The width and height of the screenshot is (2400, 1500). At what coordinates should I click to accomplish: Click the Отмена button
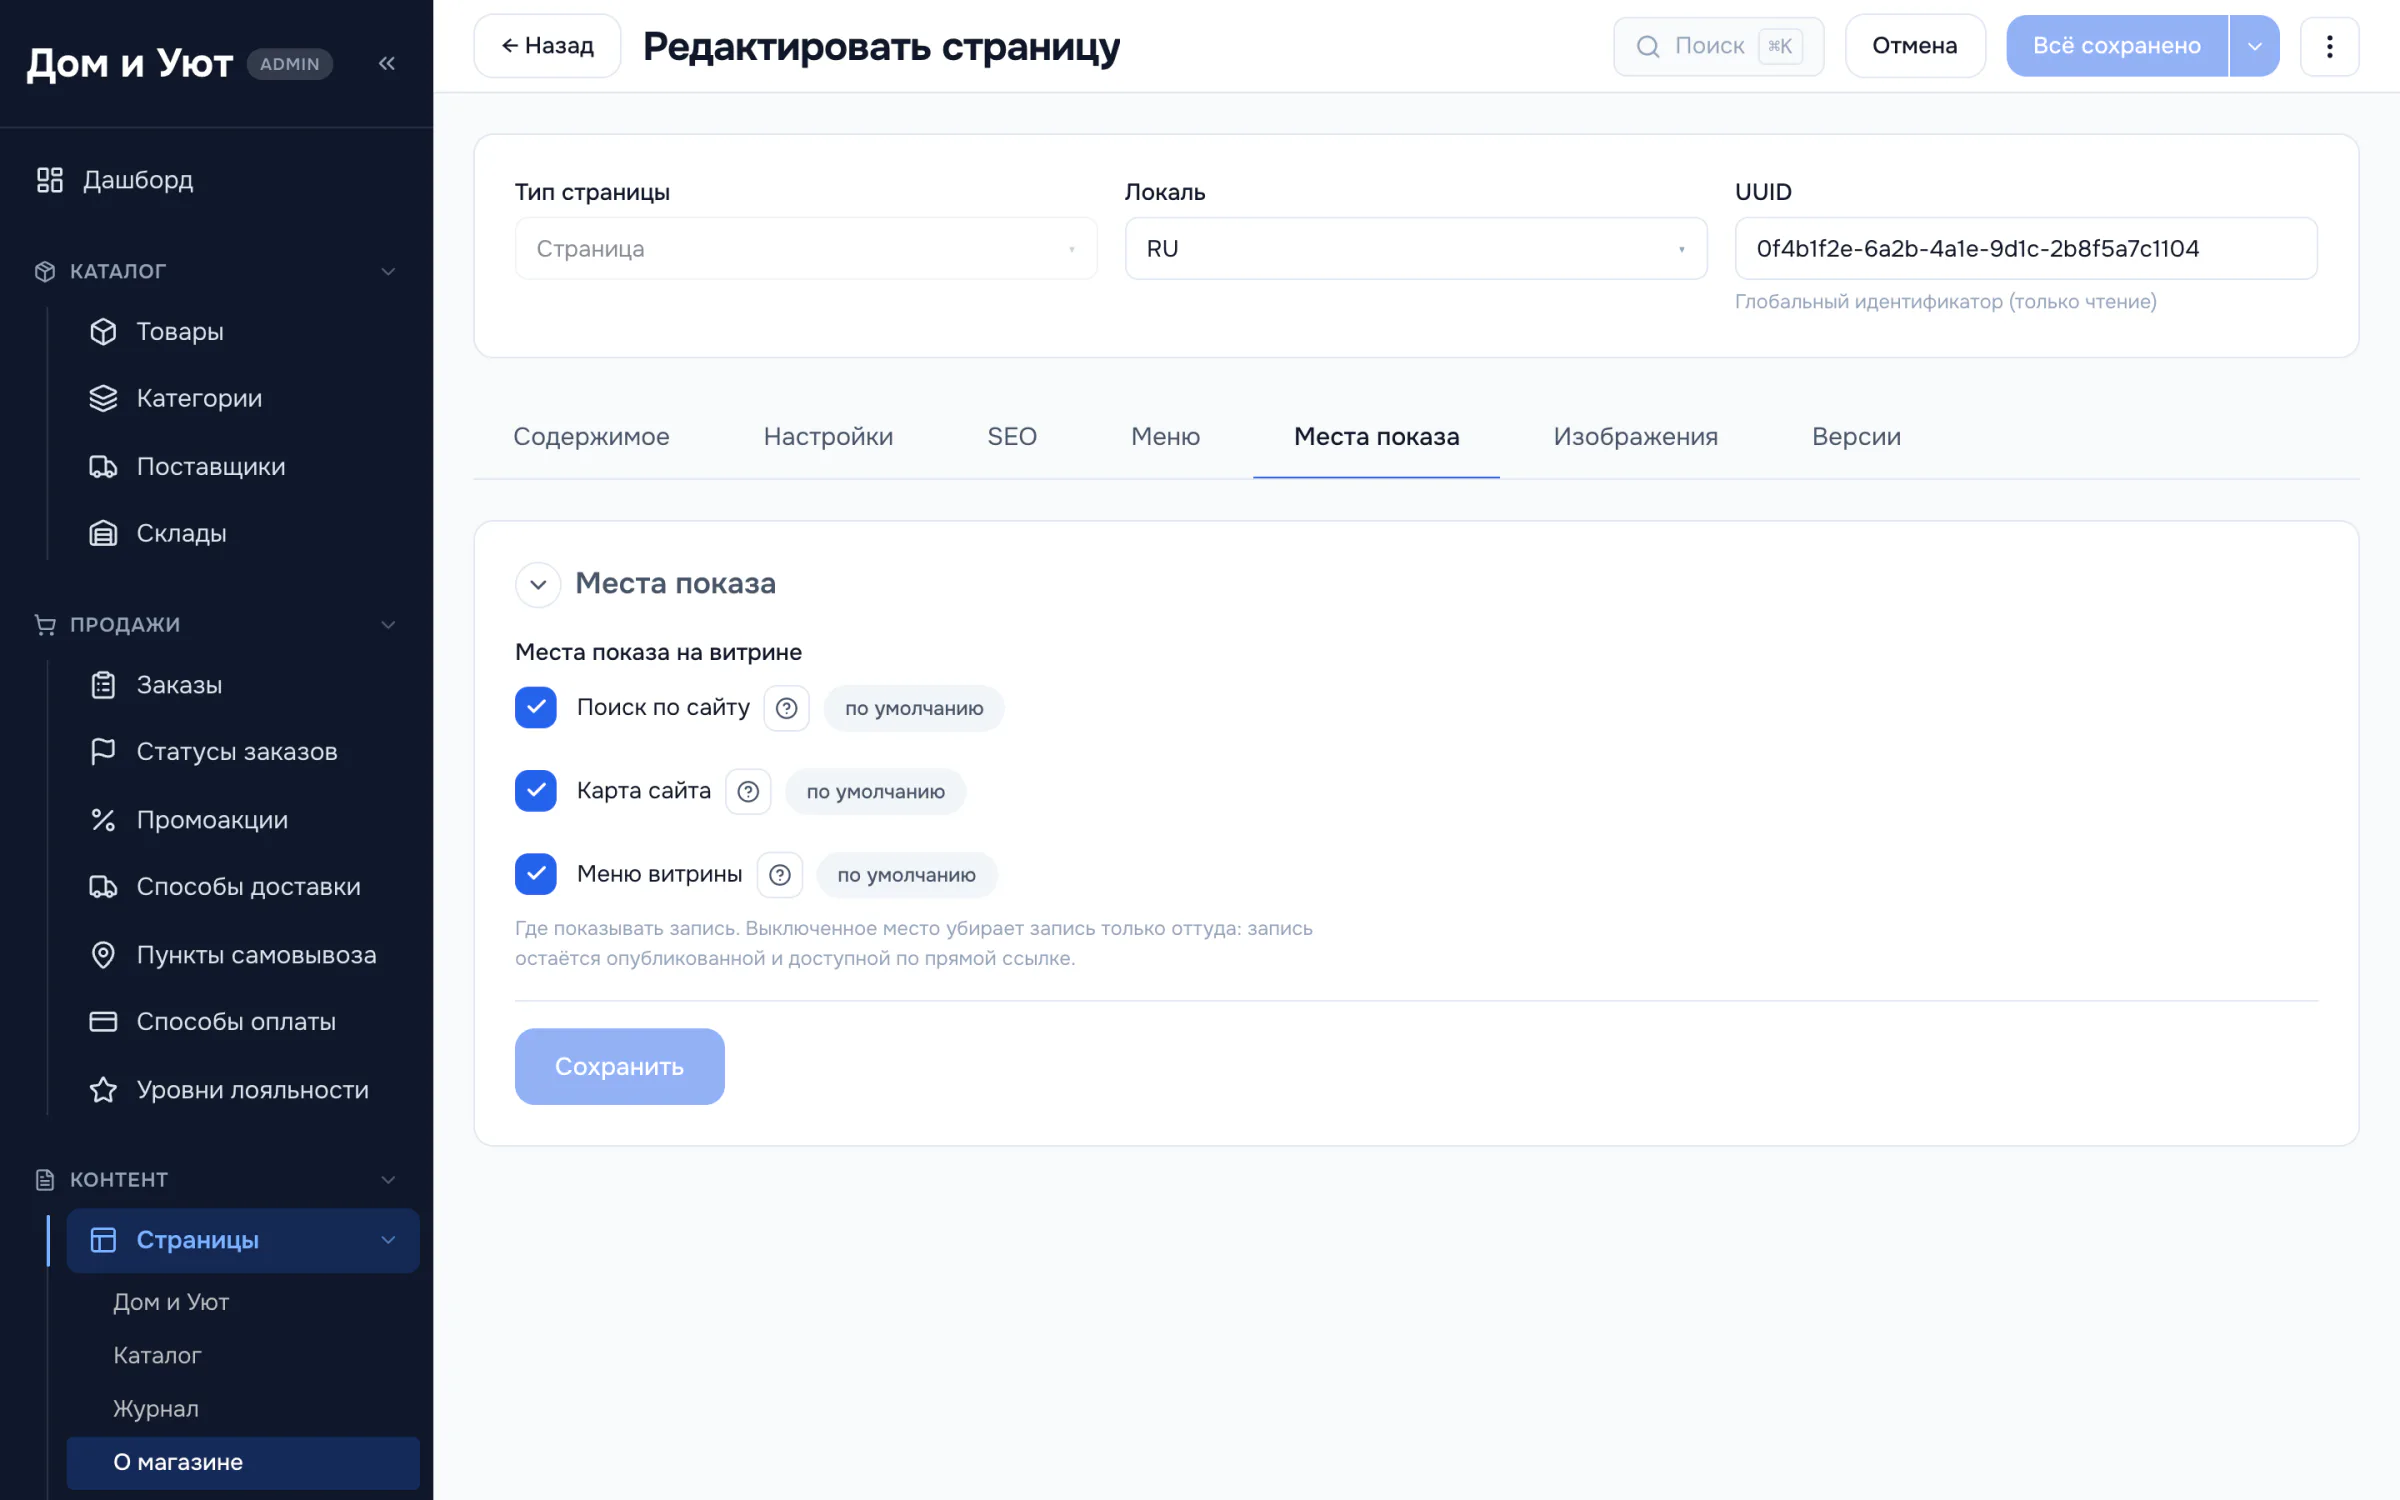tap(1914, 46)
